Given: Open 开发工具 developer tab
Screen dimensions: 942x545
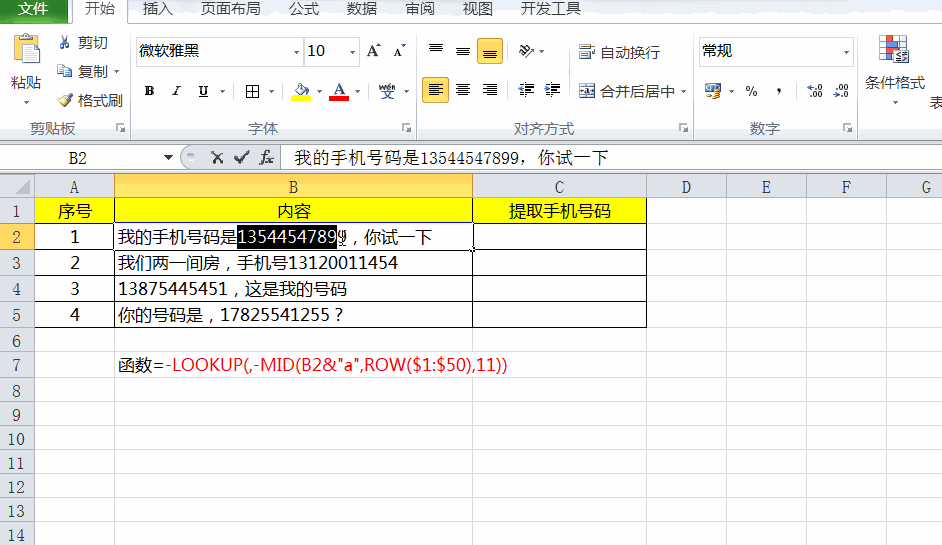Looking at the screenshot, I should click(x=550, y=9).
